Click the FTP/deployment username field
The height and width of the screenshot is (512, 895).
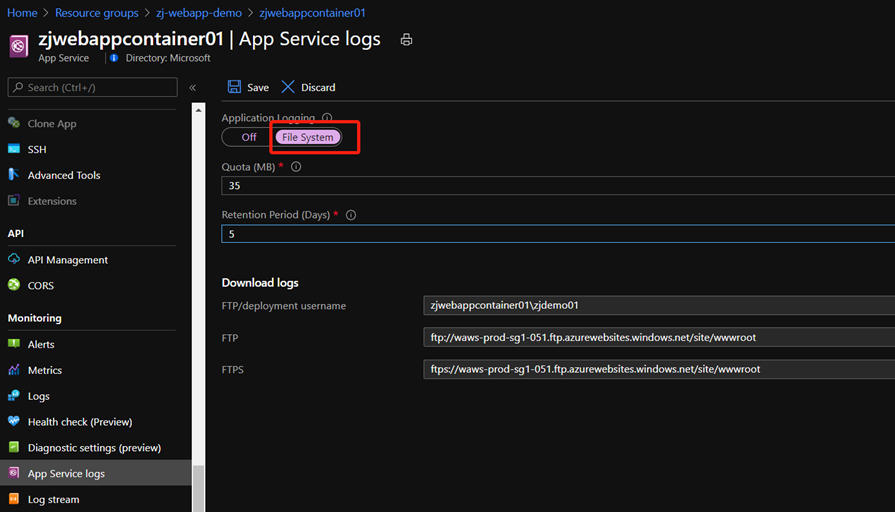(659, 305)
